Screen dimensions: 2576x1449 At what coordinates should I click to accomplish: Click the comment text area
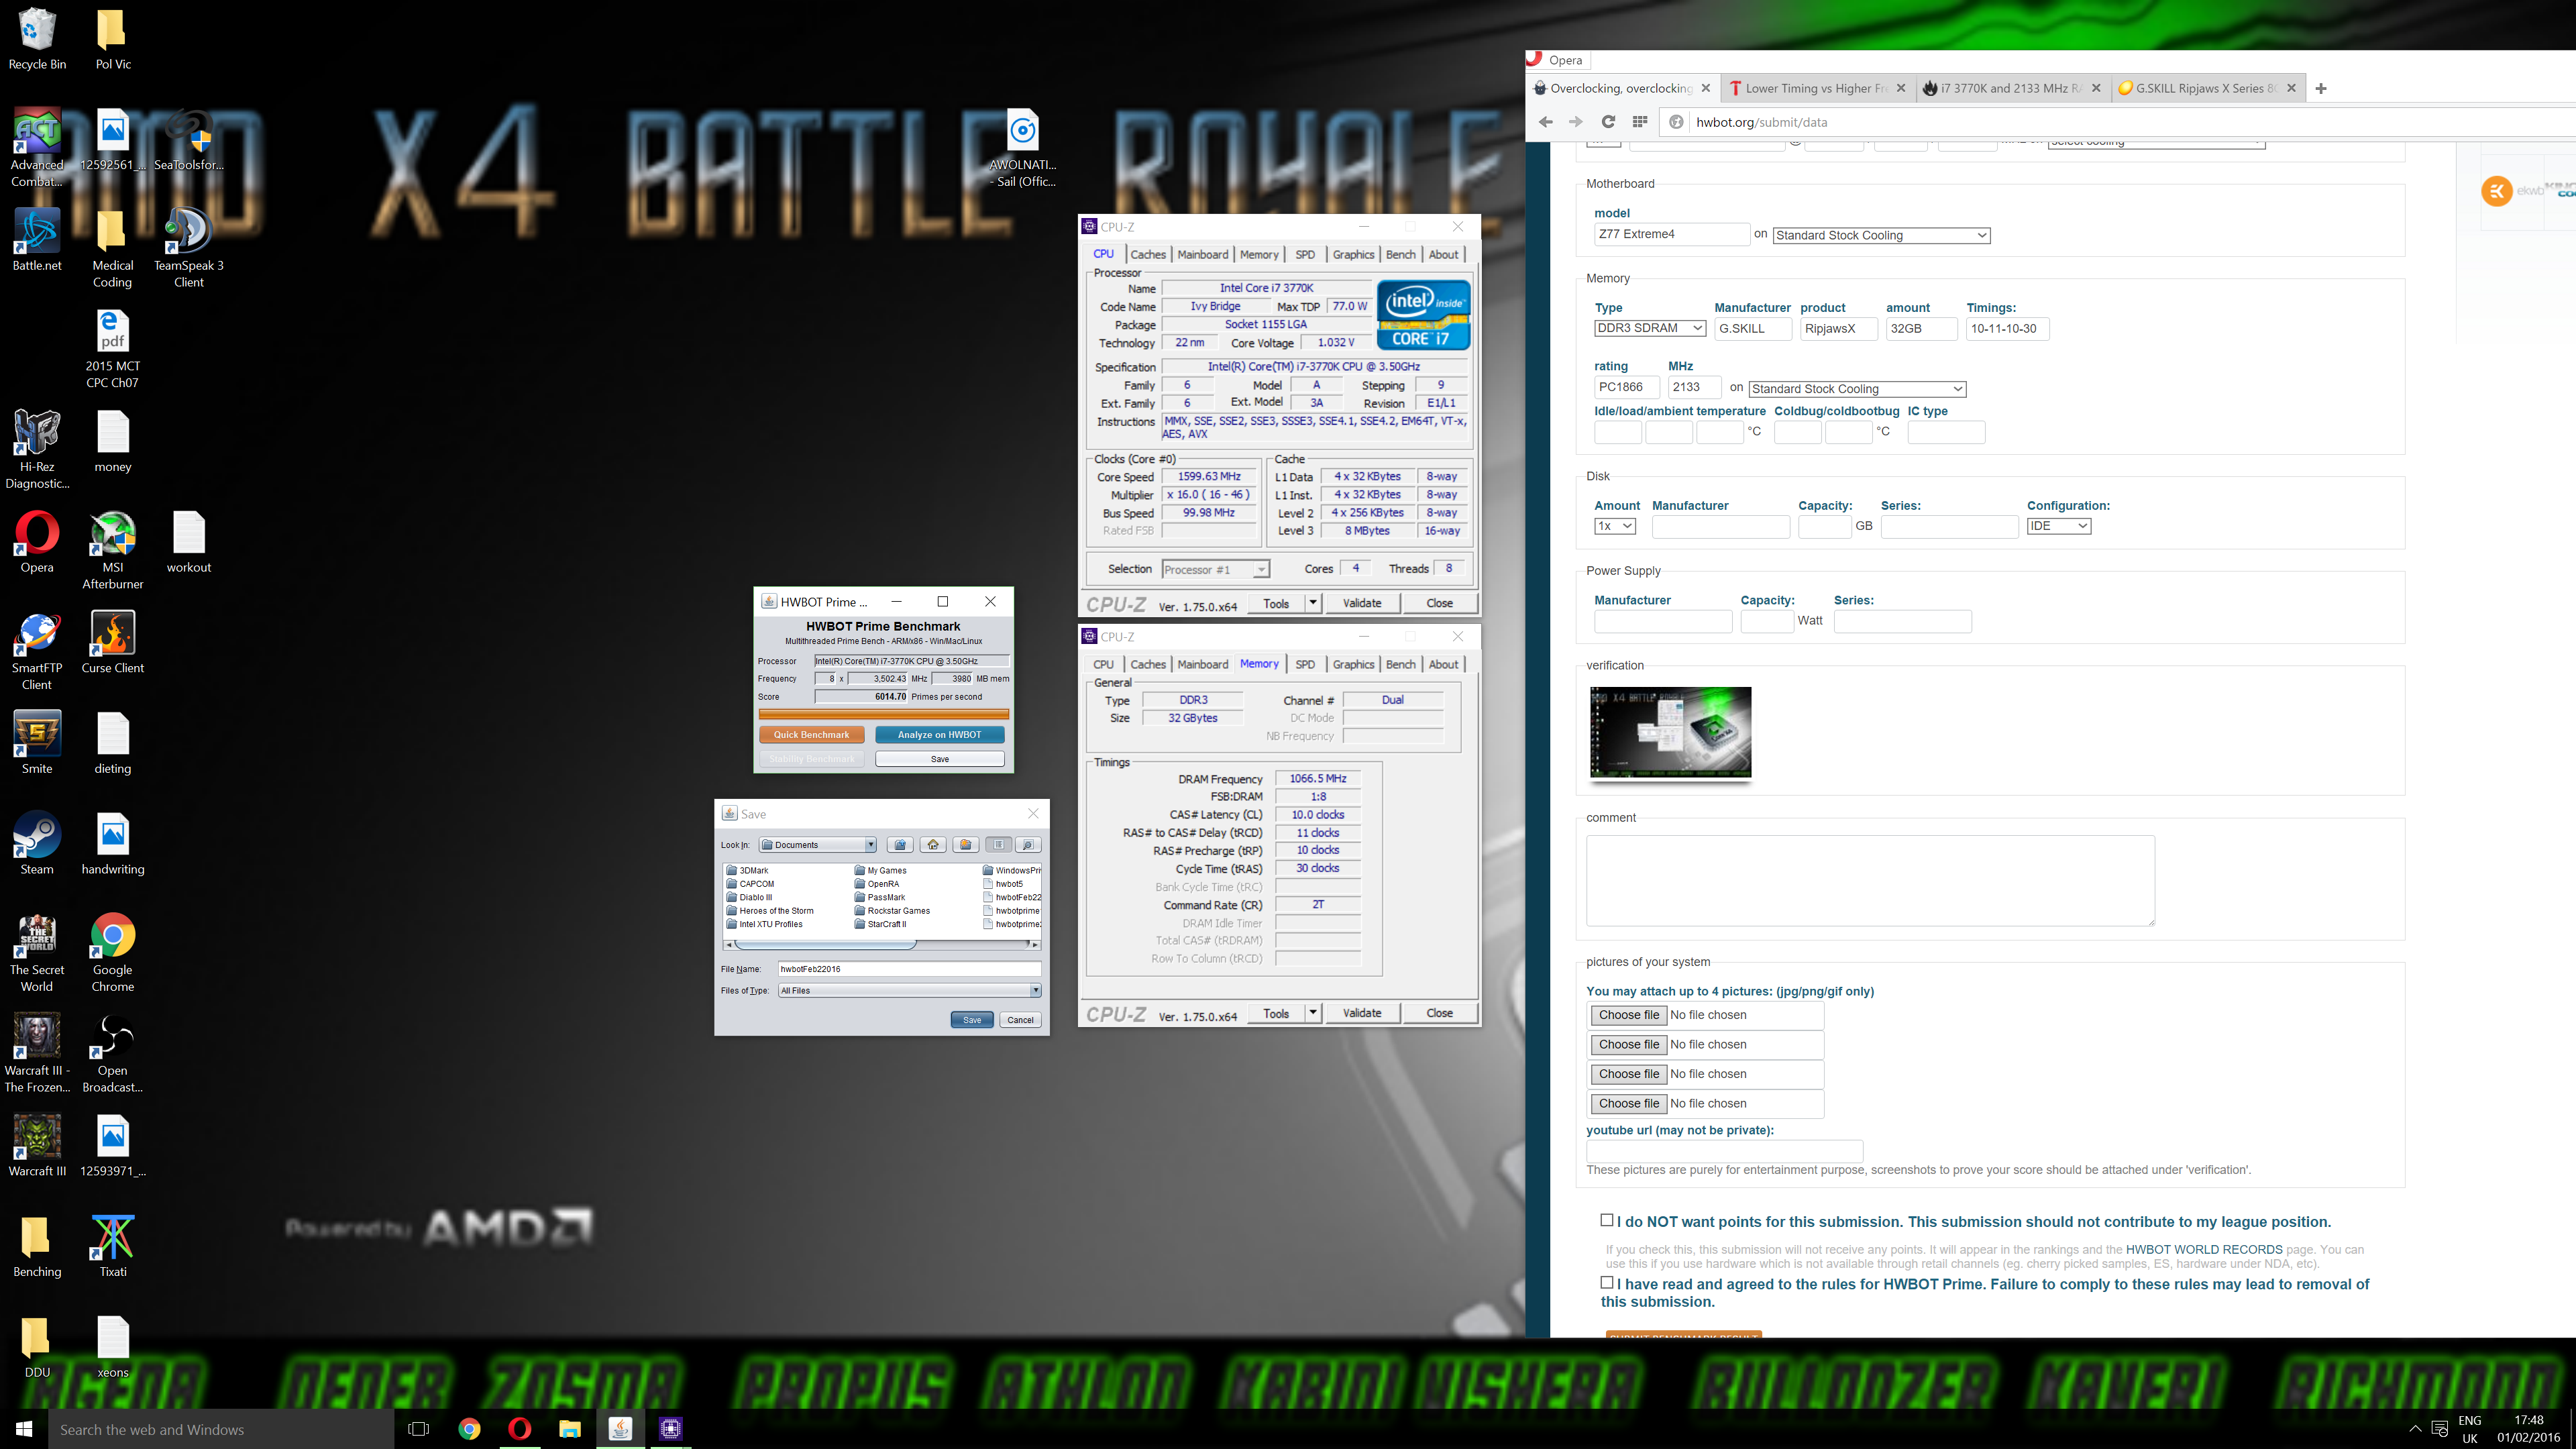(x=1870, y=881)
